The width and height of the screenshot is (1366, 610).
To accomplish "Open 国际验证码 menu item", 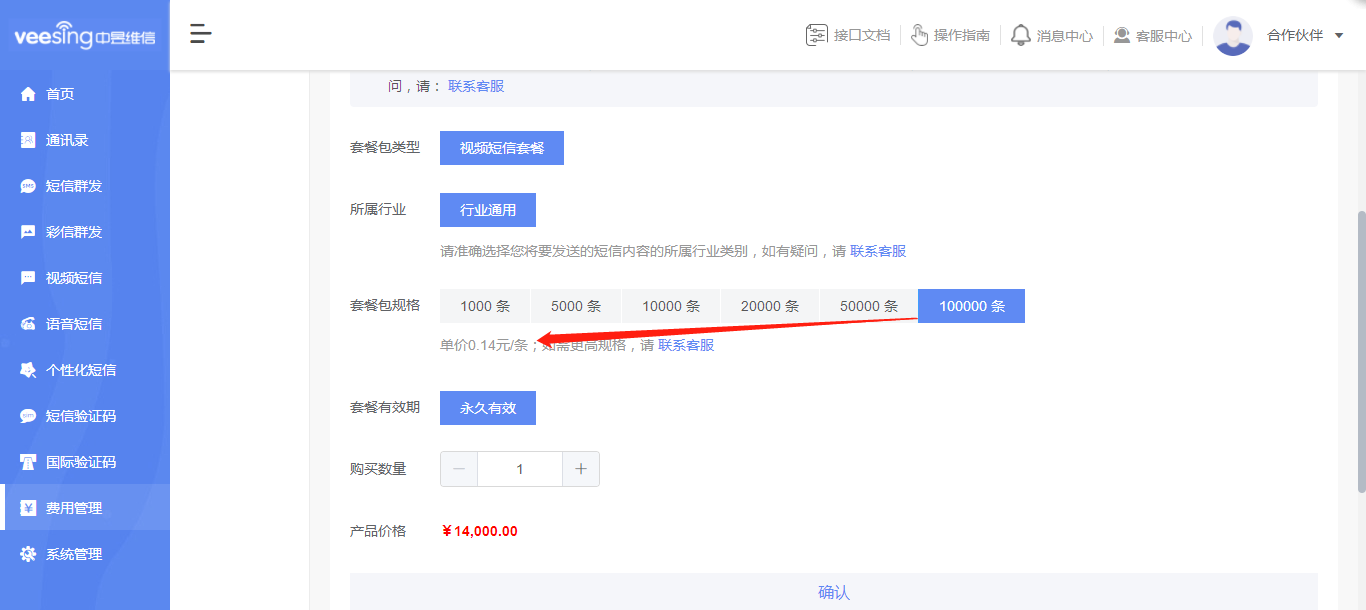I will pos(85,462).
